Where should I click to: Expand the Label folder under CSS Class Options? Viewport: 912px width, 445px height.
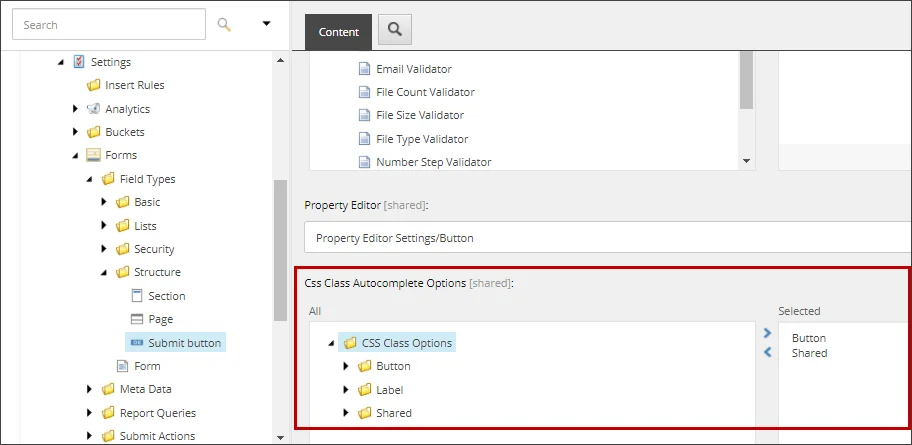coord(346,389)
